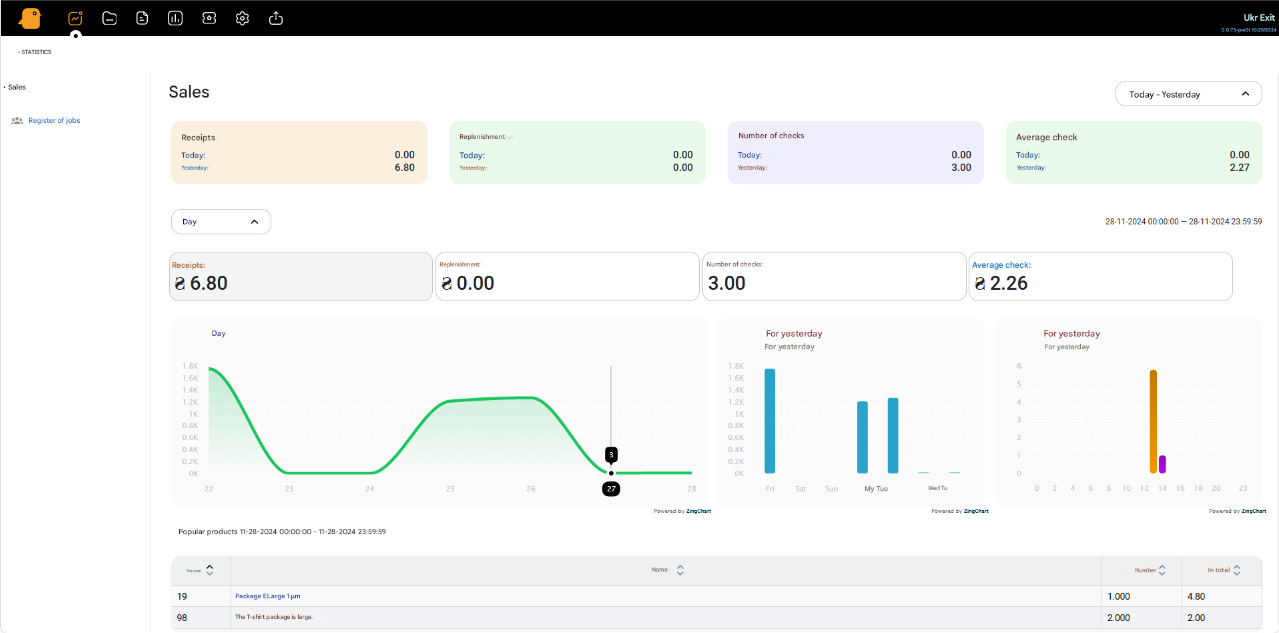Open the statistics chart icon
1279x633 pixels.
tap(75, 18)
